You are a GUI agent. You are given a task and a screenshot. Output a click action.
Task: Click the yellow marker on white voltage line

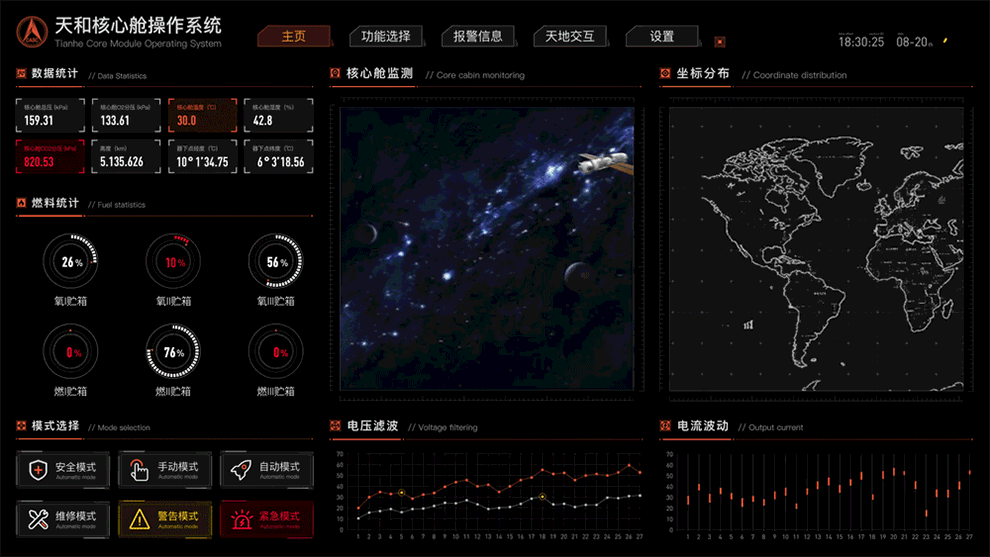542,497
